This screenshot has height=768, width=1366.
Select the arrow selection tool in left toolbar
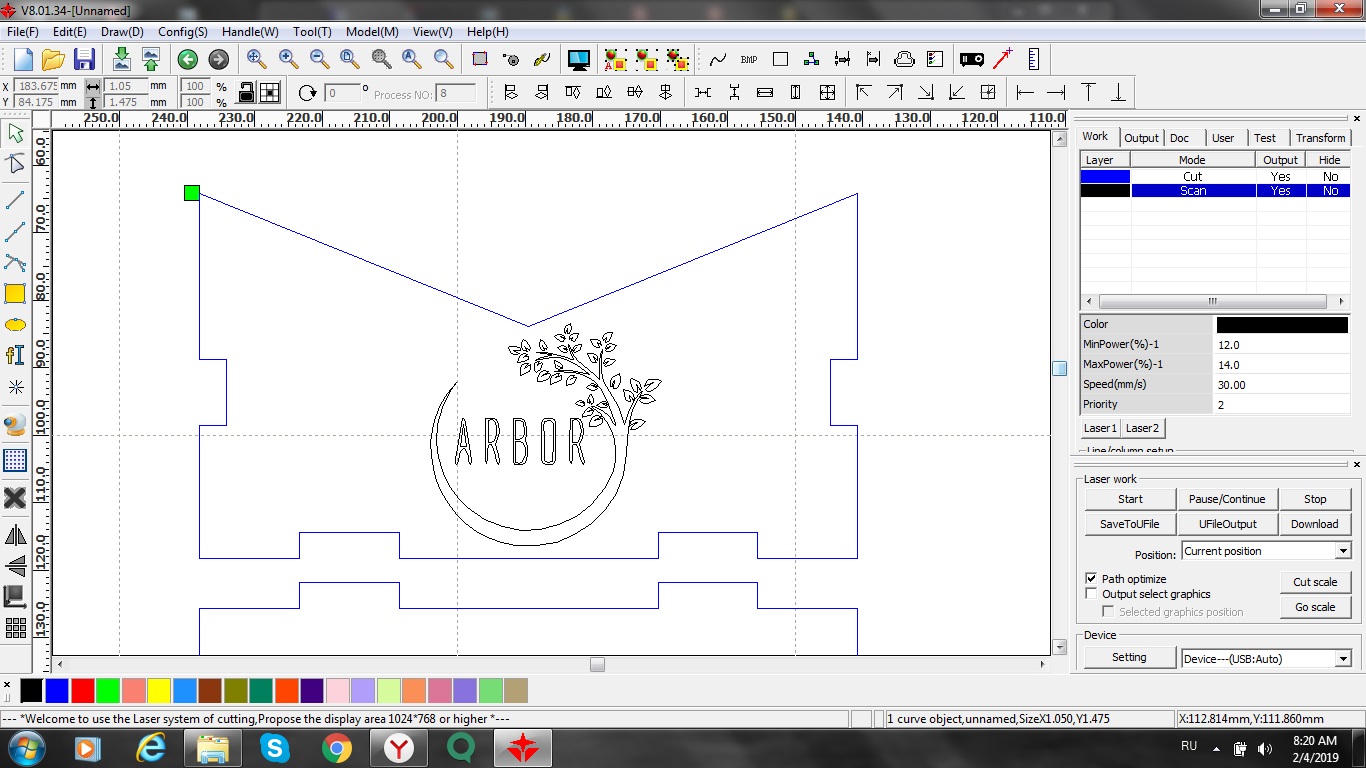pyautogui.click(x=15, y=133)
